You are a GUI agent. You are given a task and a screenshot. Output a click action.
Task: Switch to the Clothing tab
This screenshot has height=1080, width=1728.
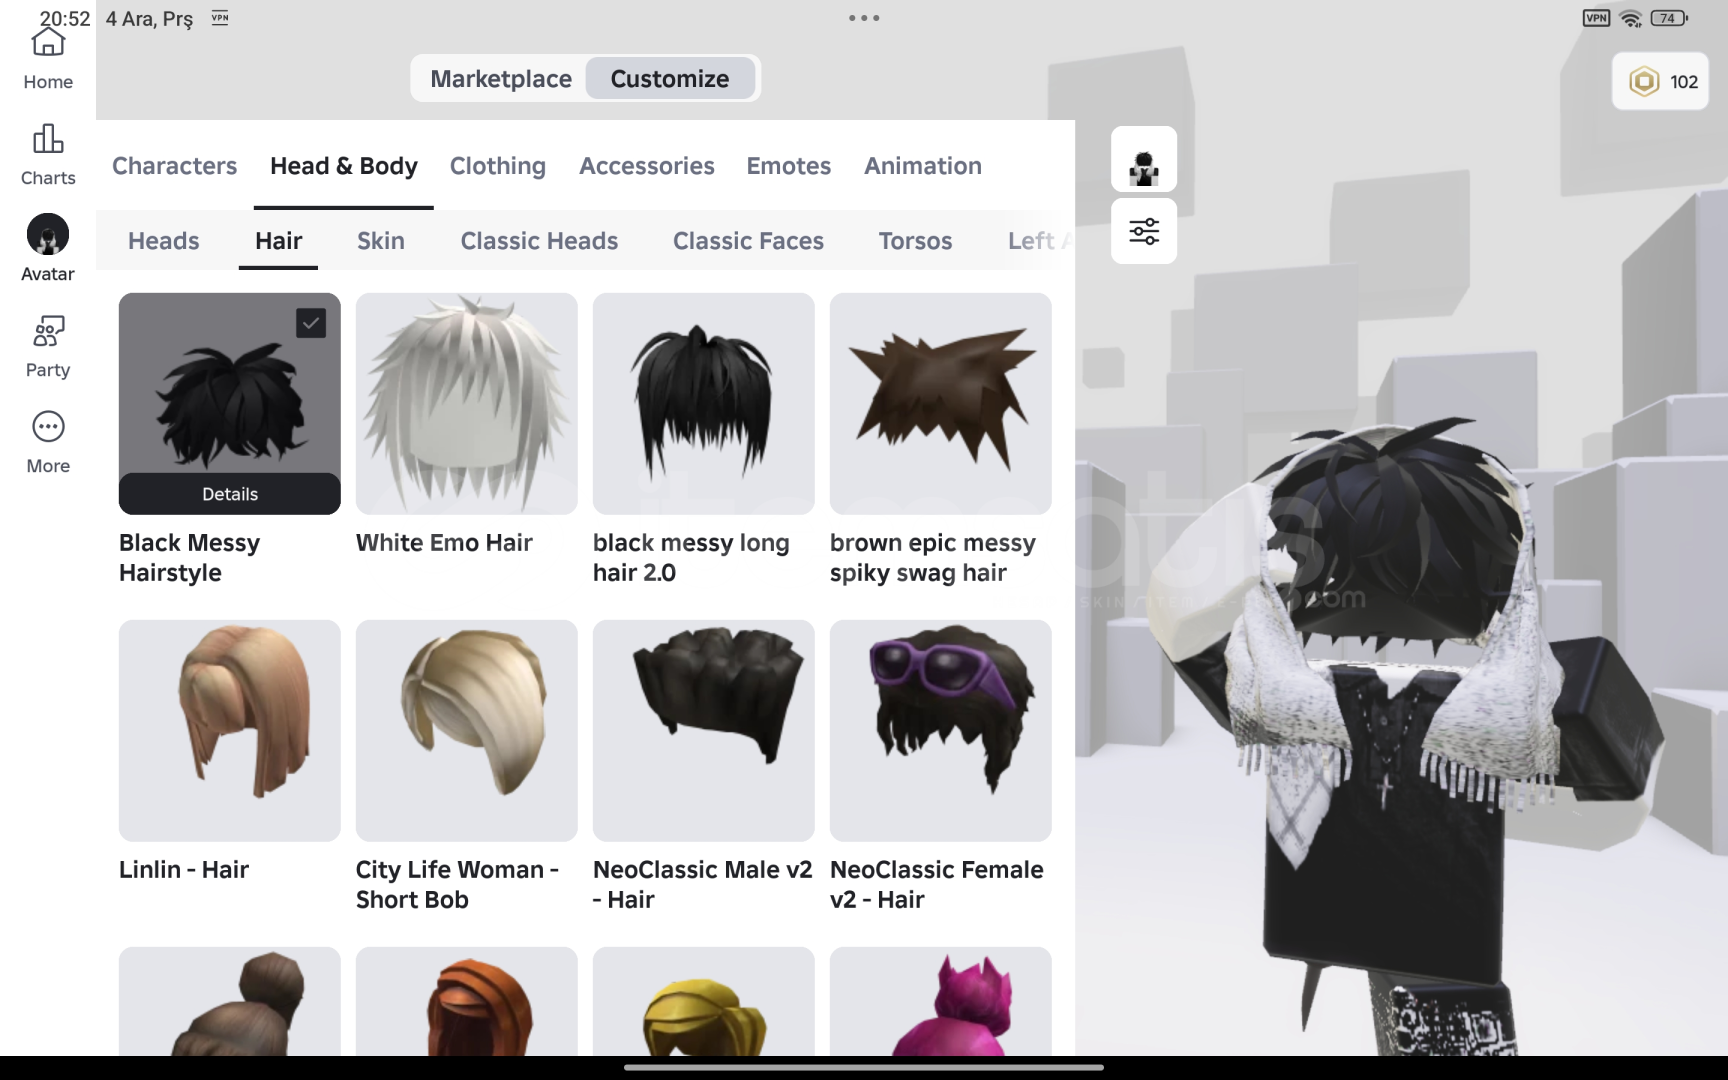[498, 166]
